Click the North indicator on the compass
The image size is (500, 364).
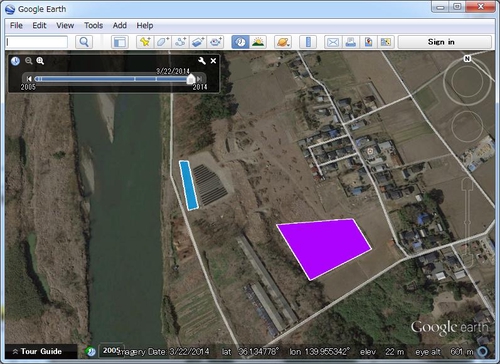[467, 59]
